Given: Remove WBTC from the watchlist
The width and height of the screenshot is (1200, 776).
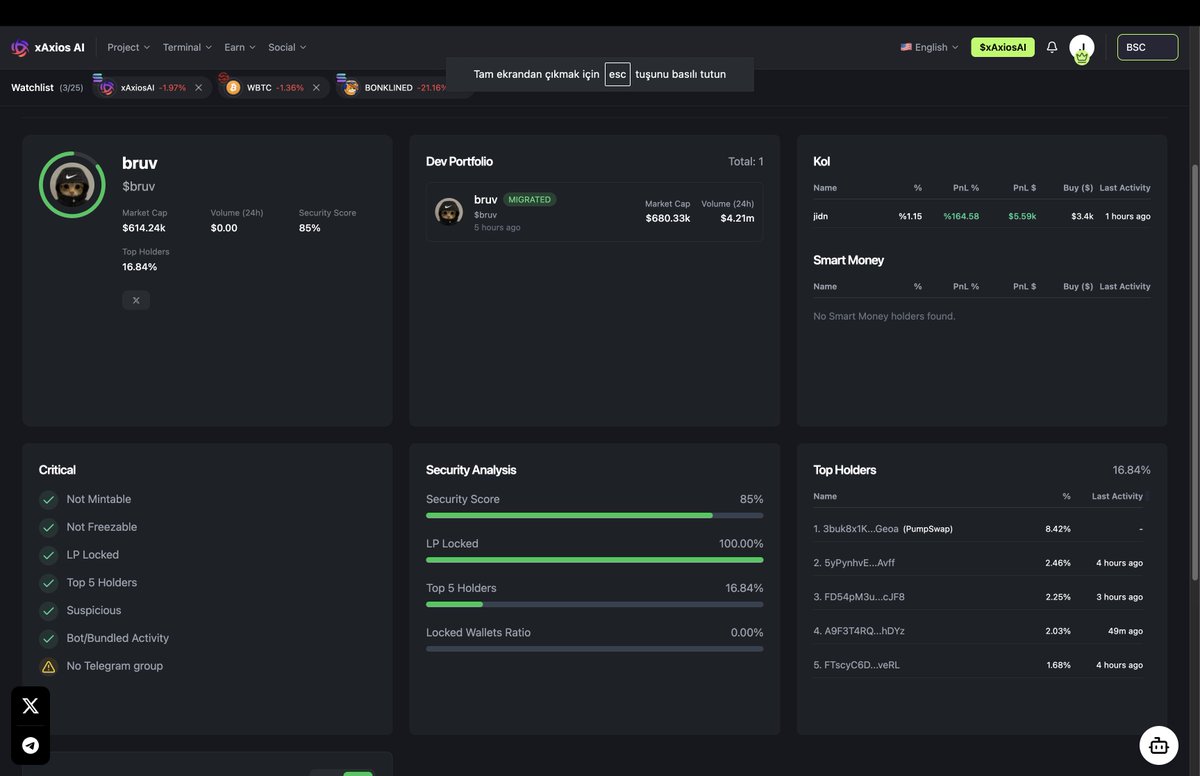Looking at the screenshot, I should click(316, 88).
